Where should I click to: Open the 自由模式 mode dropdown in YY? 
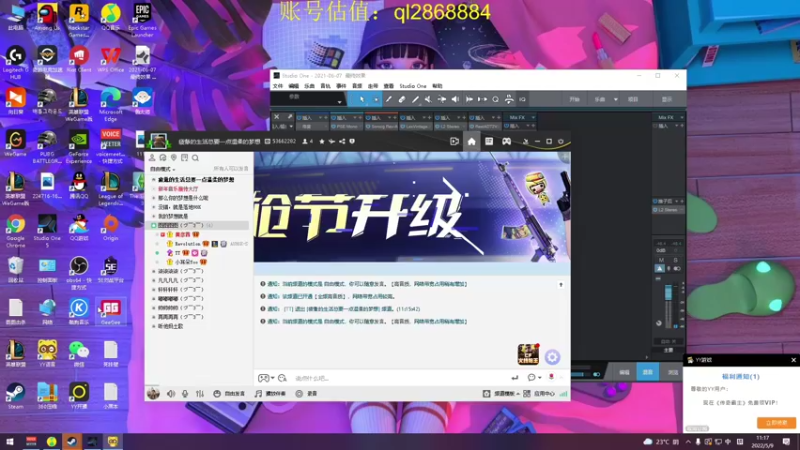pyautogui.click(x=163, y=169)
